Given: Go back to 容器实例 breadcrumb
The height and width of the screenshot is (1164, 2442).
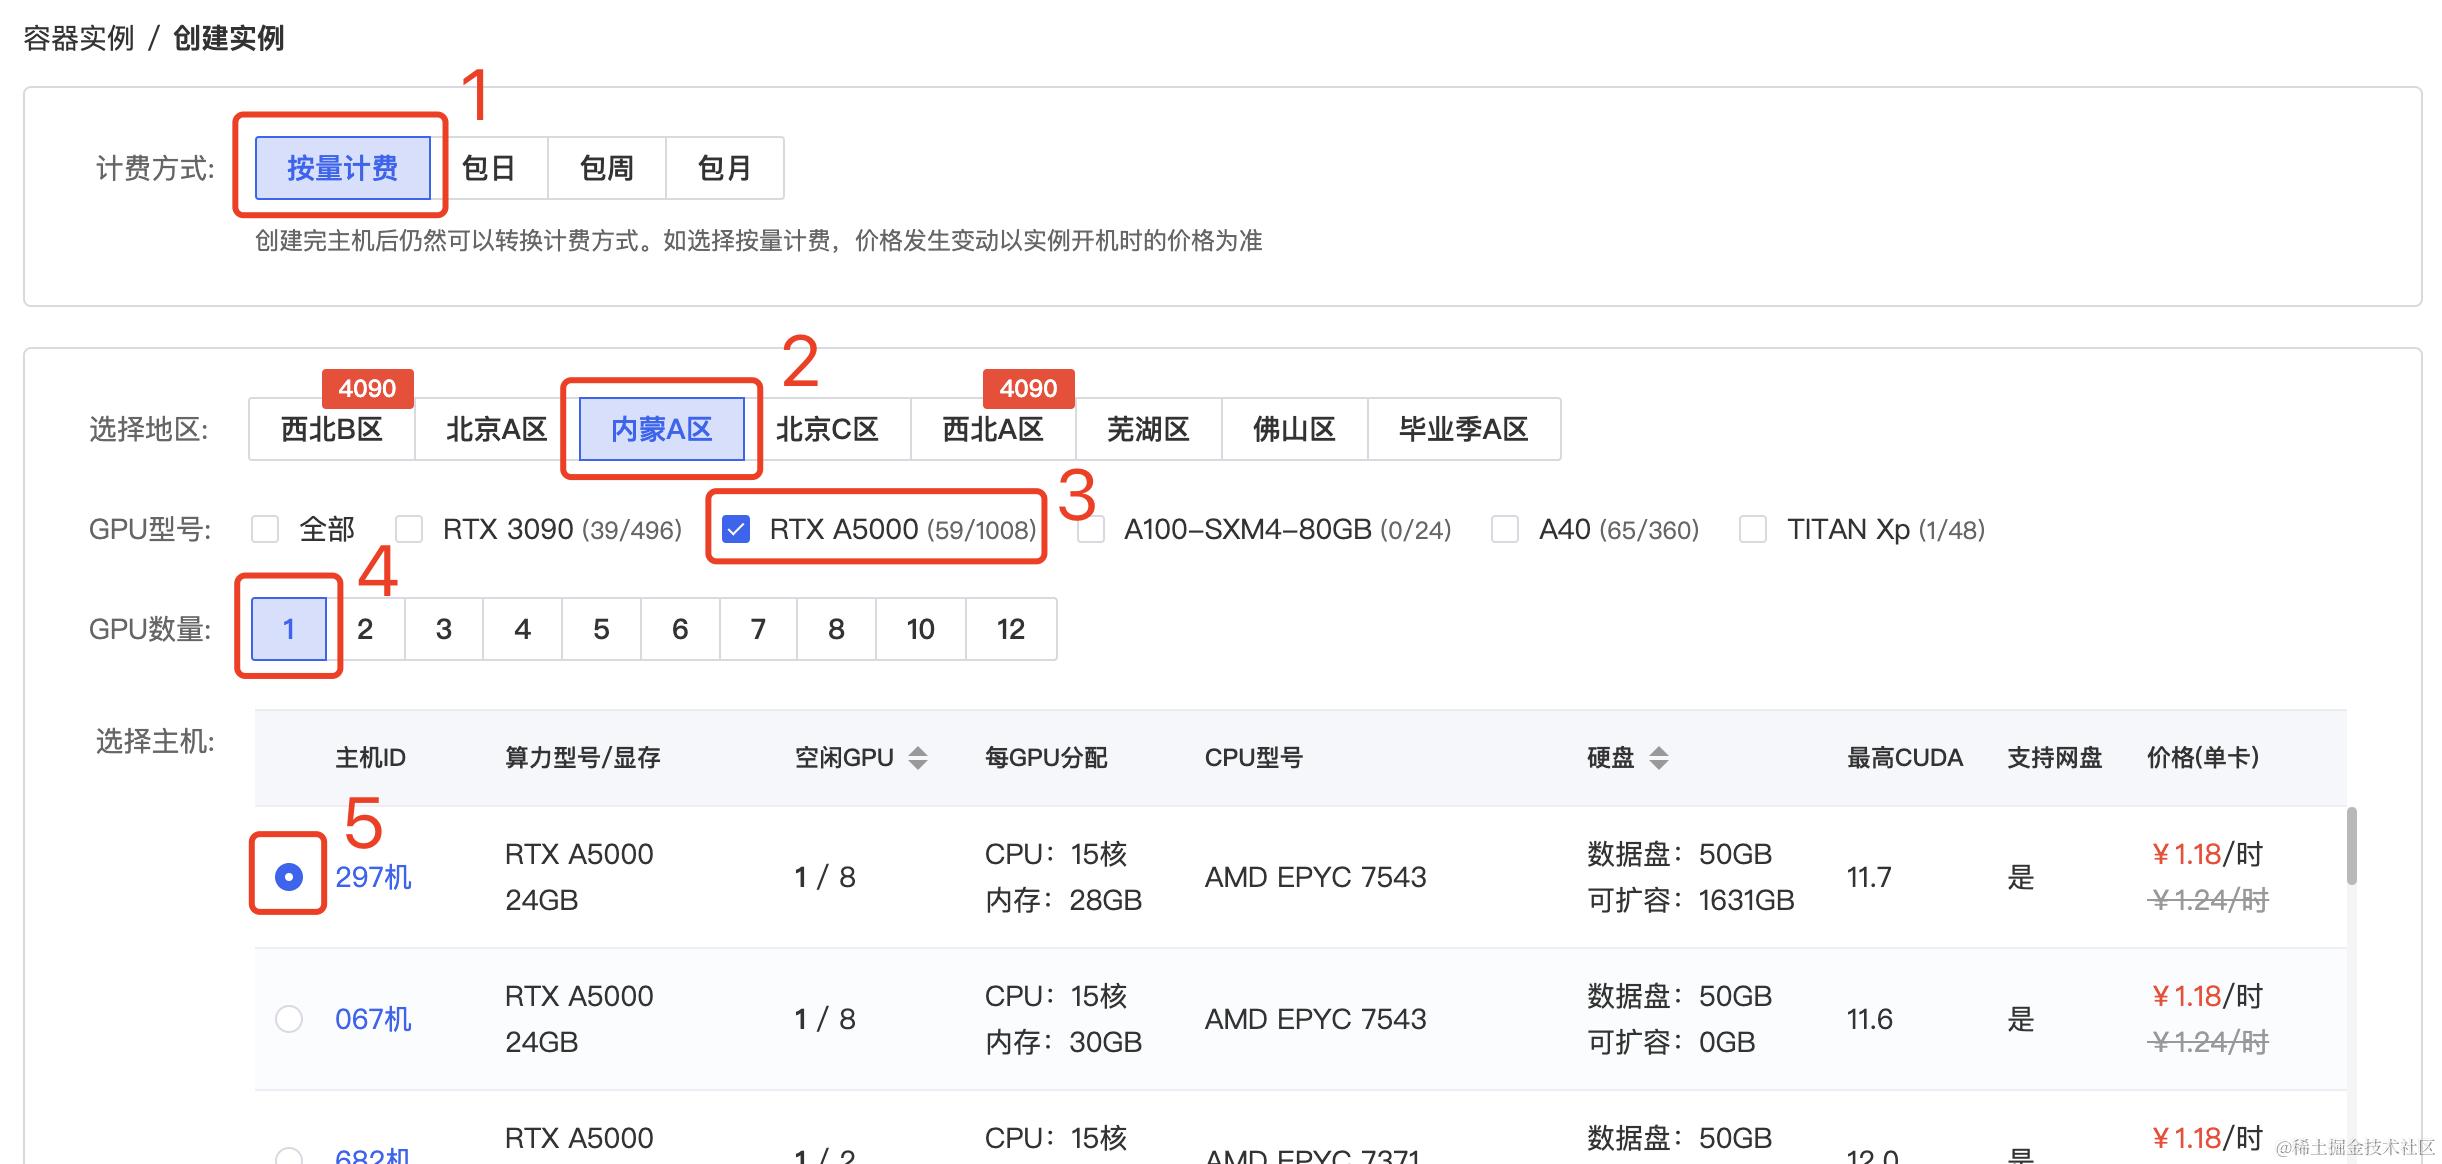Looking at the screenshot, I should (79, 38).
